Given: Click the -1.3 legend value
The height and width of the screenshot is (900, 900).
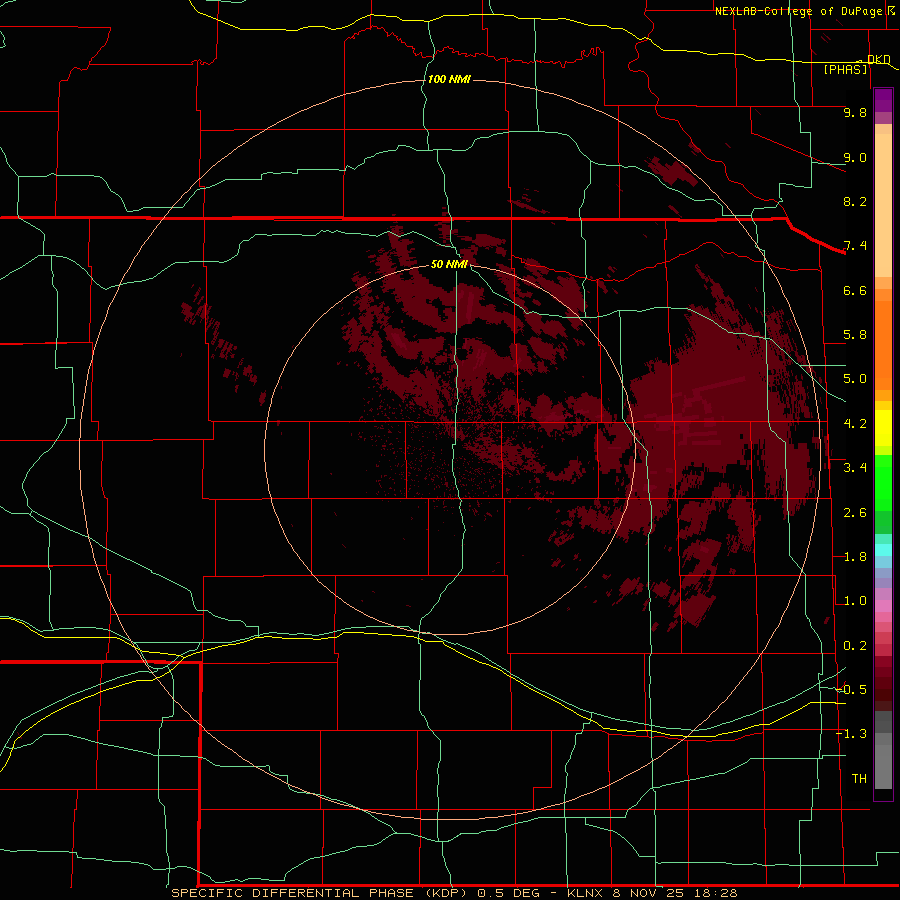Looking at the screenshot, I should coord(852,734).
